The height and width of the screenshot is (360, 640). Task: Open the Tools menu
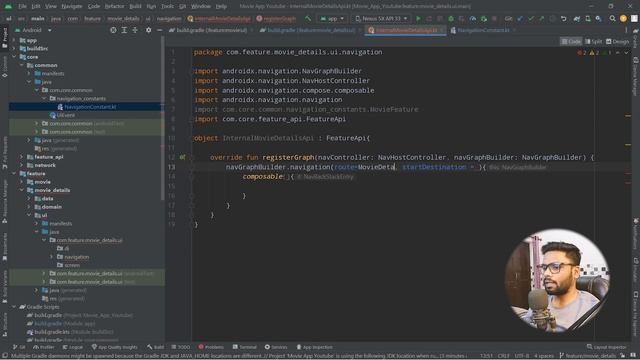(167, 6)
